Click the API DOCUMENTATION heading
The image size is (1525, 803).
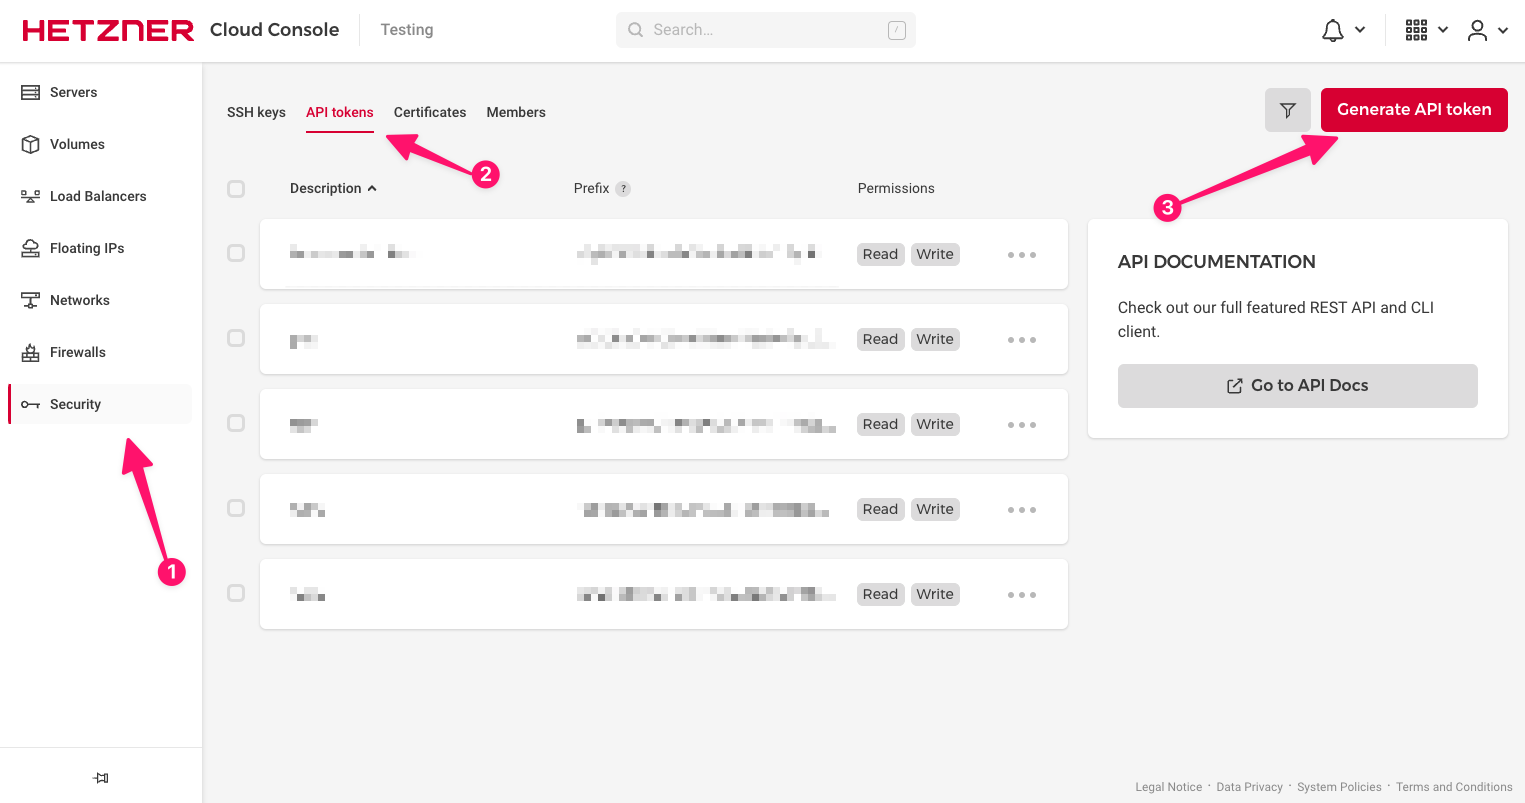[x=1217, y=262]
